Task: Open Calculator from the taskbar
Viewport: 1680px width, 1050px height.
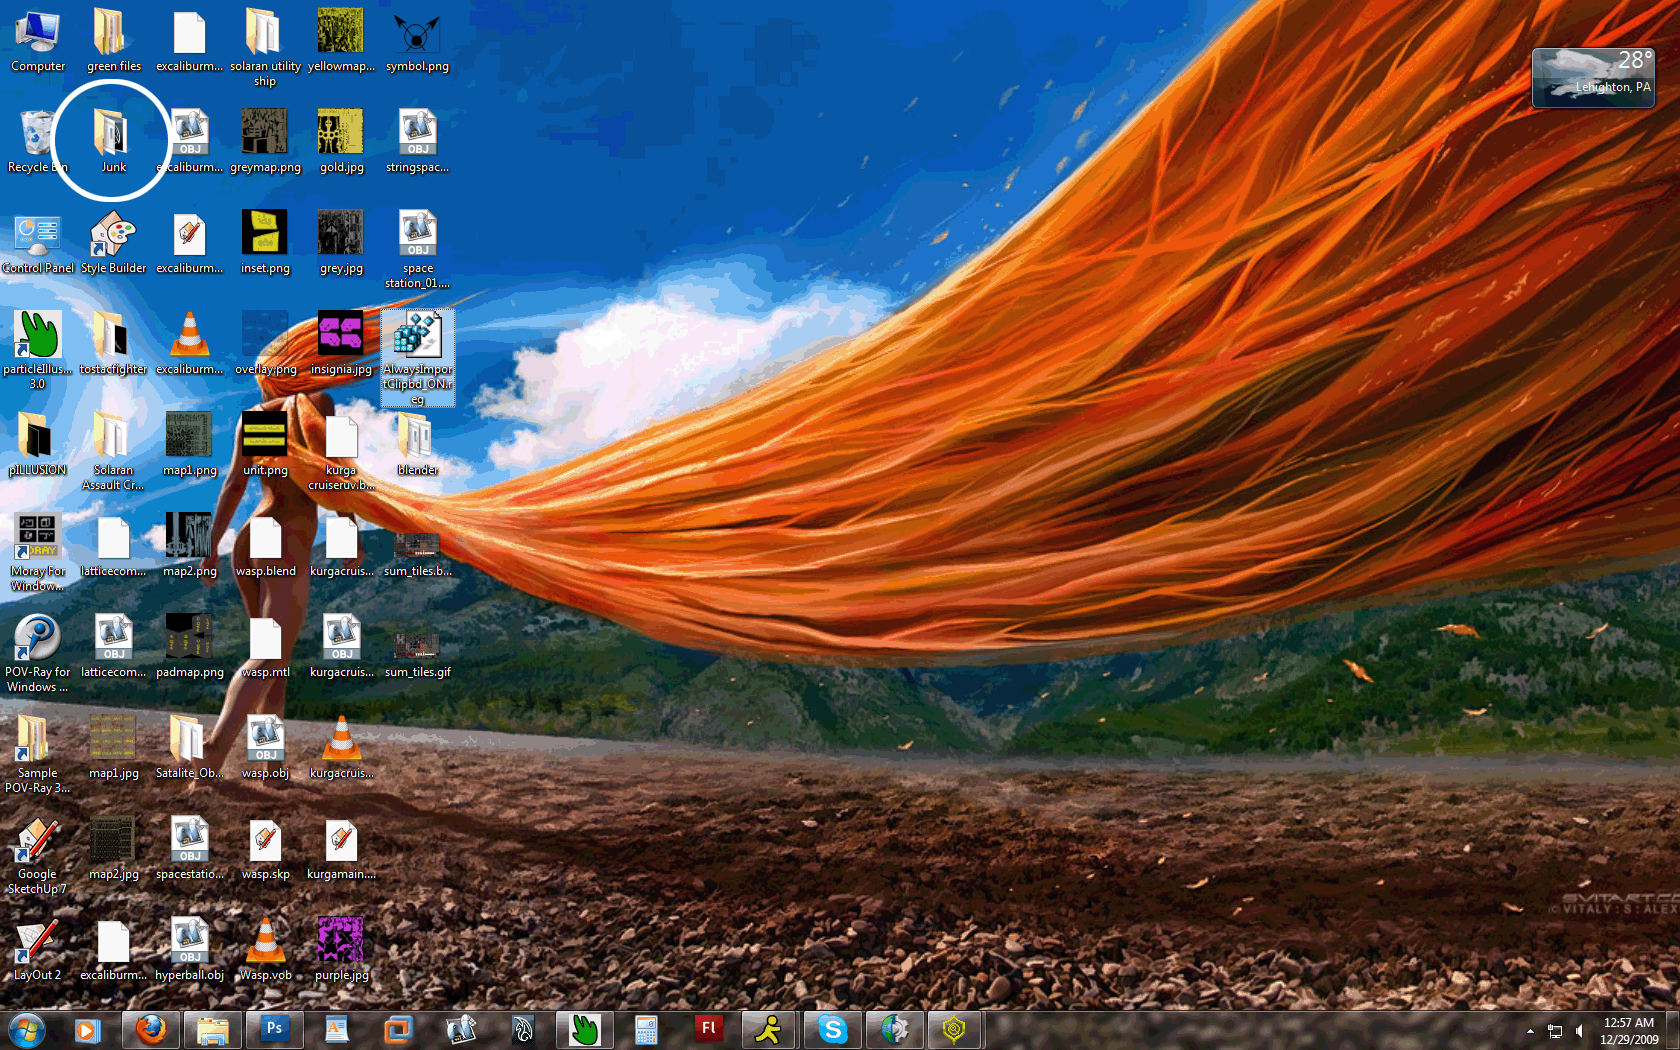Action: [x=646, y=1030]
